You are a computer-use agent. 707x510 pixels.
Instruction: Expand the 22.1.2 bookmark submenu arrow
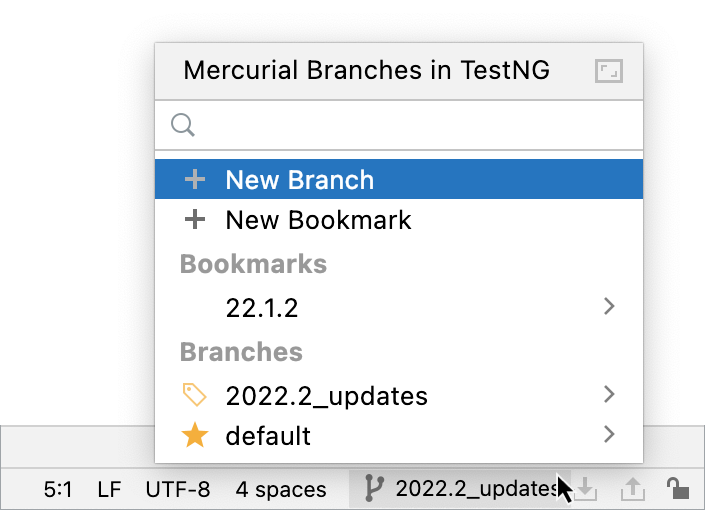[x=610, y=307]
